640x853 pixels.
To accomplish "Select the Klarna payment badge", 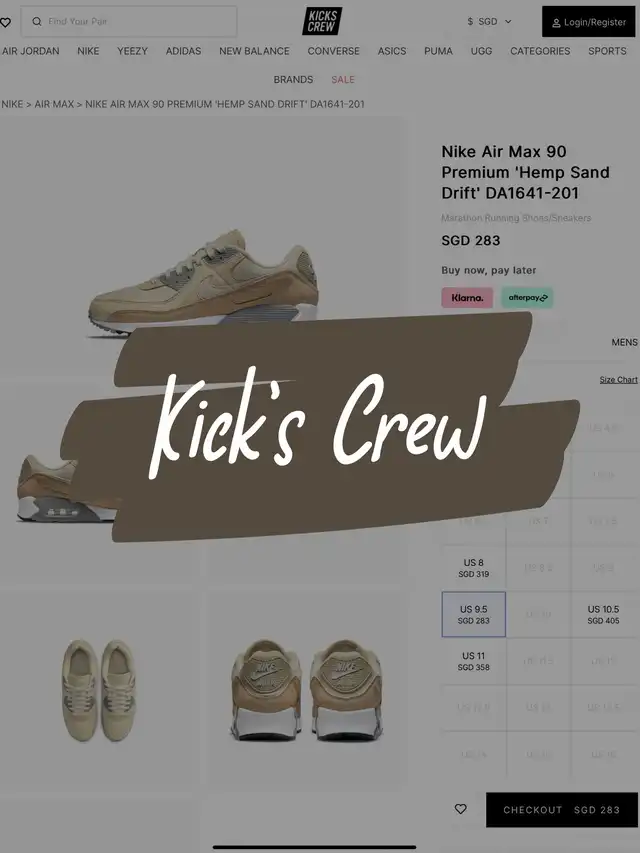I will (467, 298).
